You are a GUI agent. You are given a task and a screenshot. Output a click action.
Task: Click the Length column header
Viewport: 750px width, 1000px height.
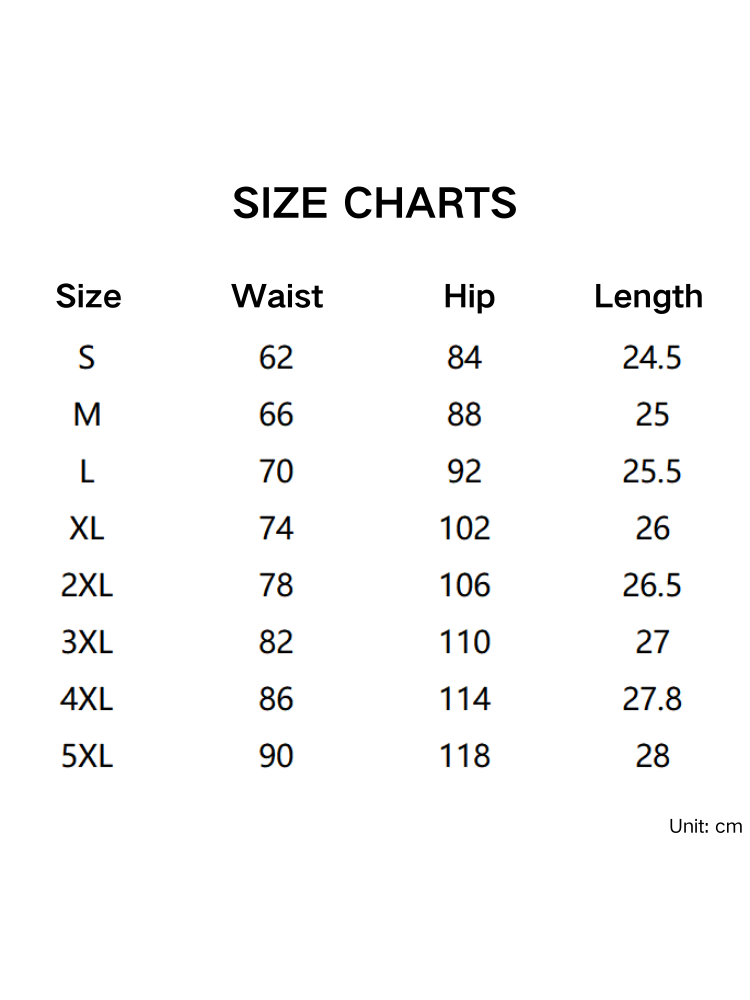(648, 297)
